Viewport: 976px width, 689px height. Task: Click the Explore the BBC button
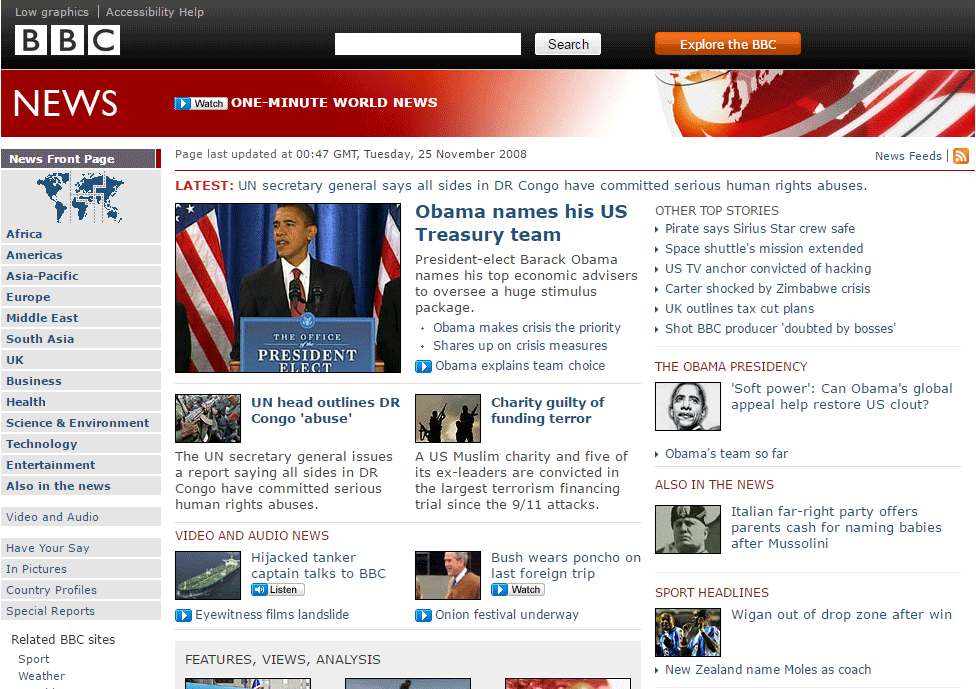pos(727,43)
